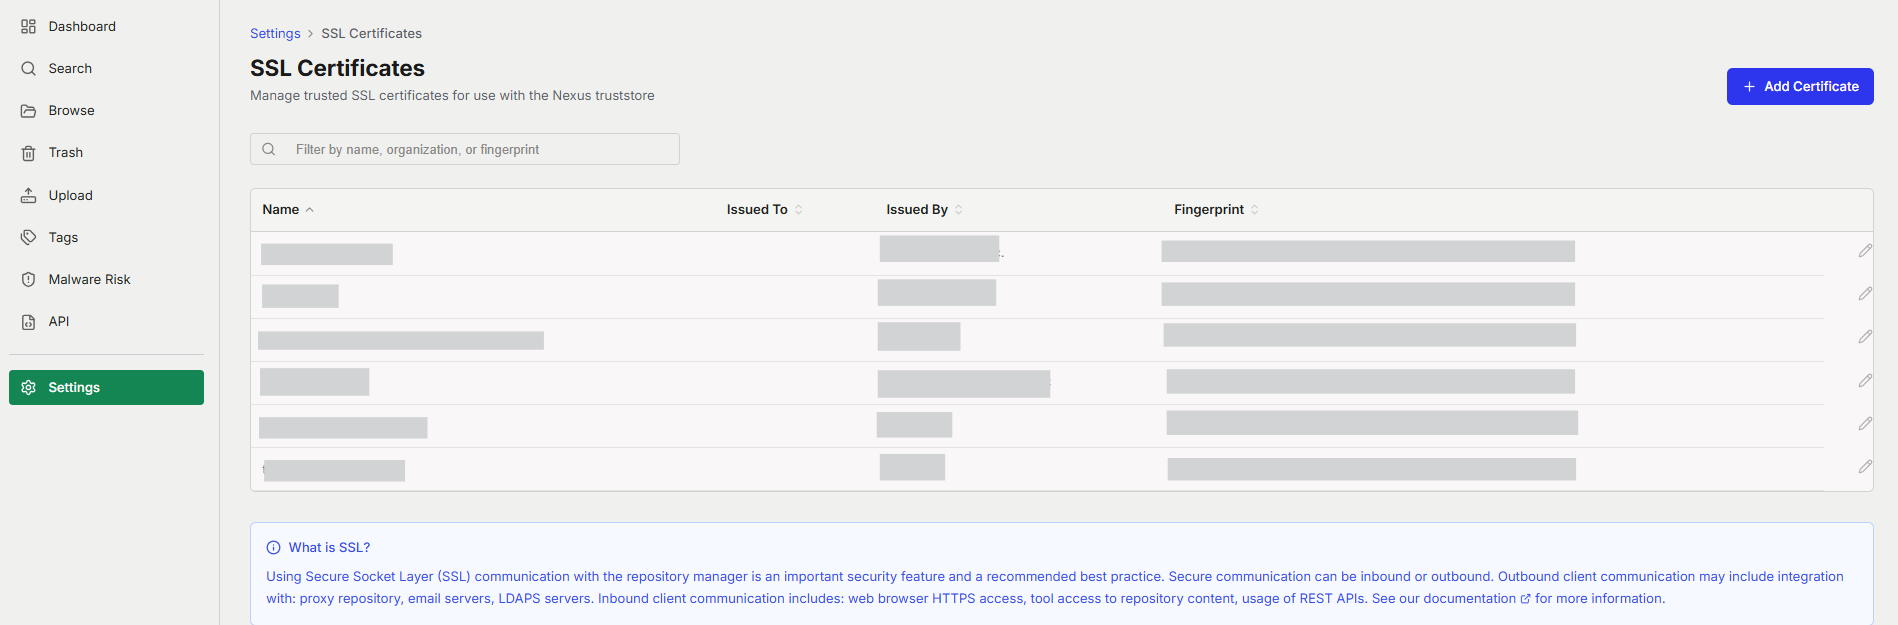
Task: Click edit pencil on first certificate row
Action: pos(1865,251)
